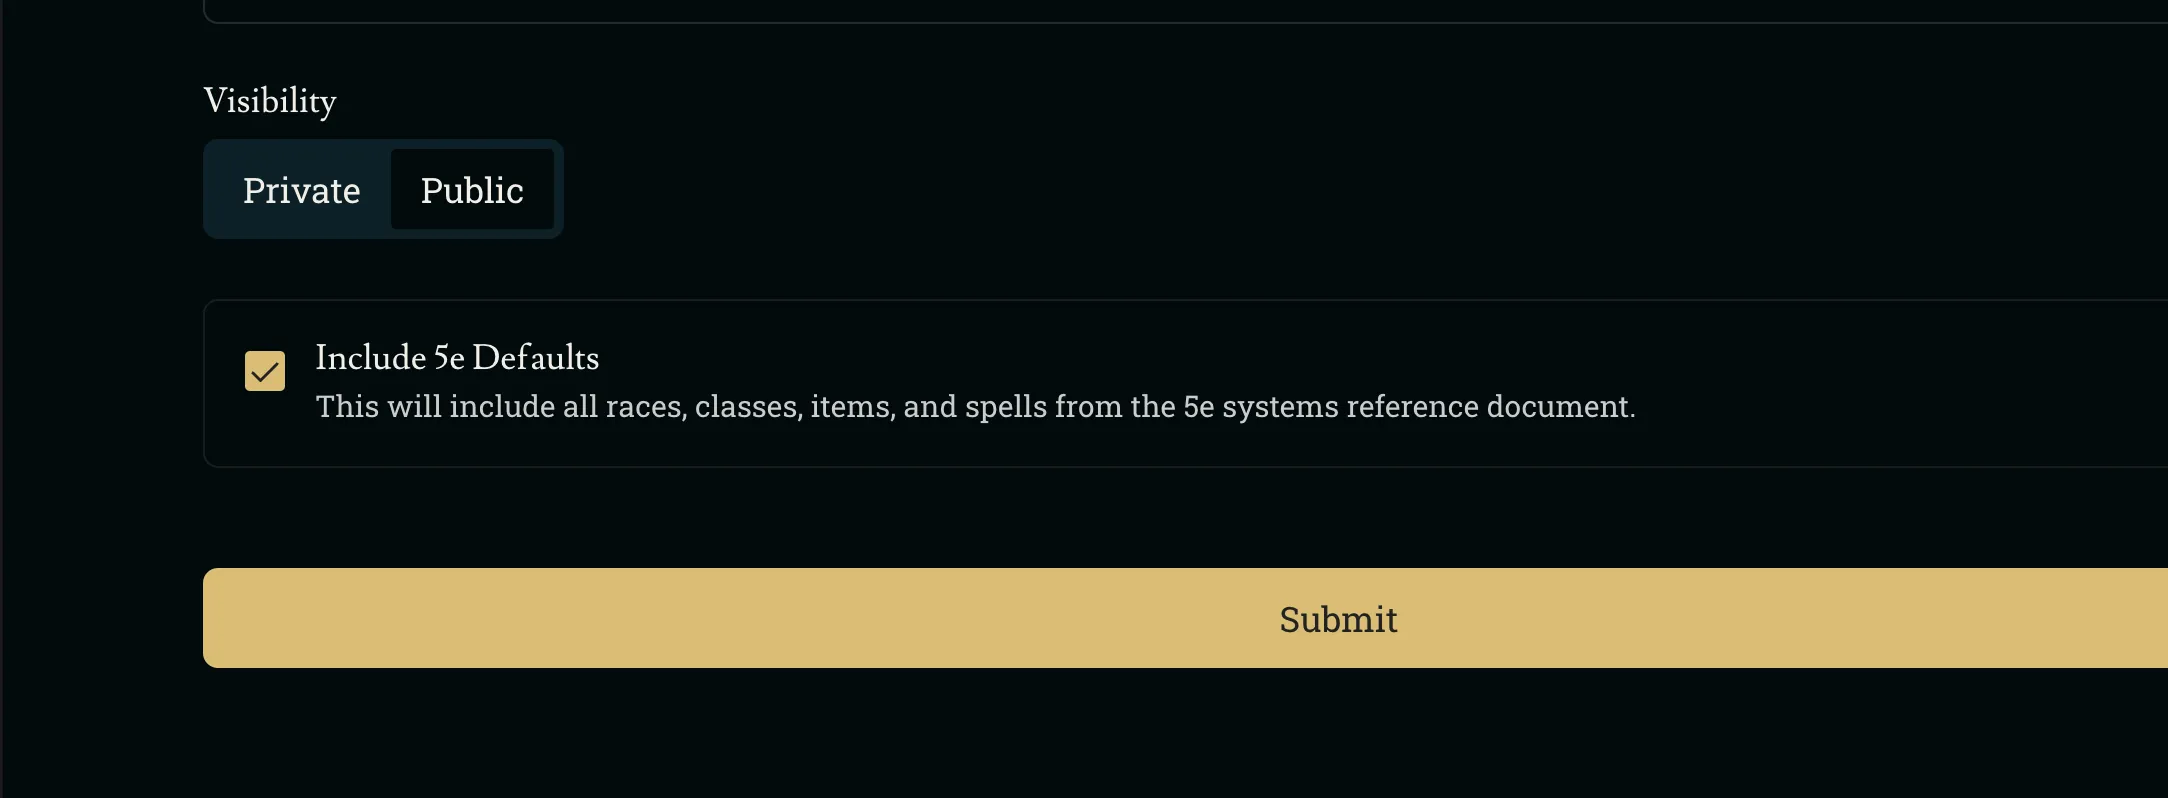Click the word "Public" in the segmented control
This screenshot has width=2168, height=798.
pos(472,190)
